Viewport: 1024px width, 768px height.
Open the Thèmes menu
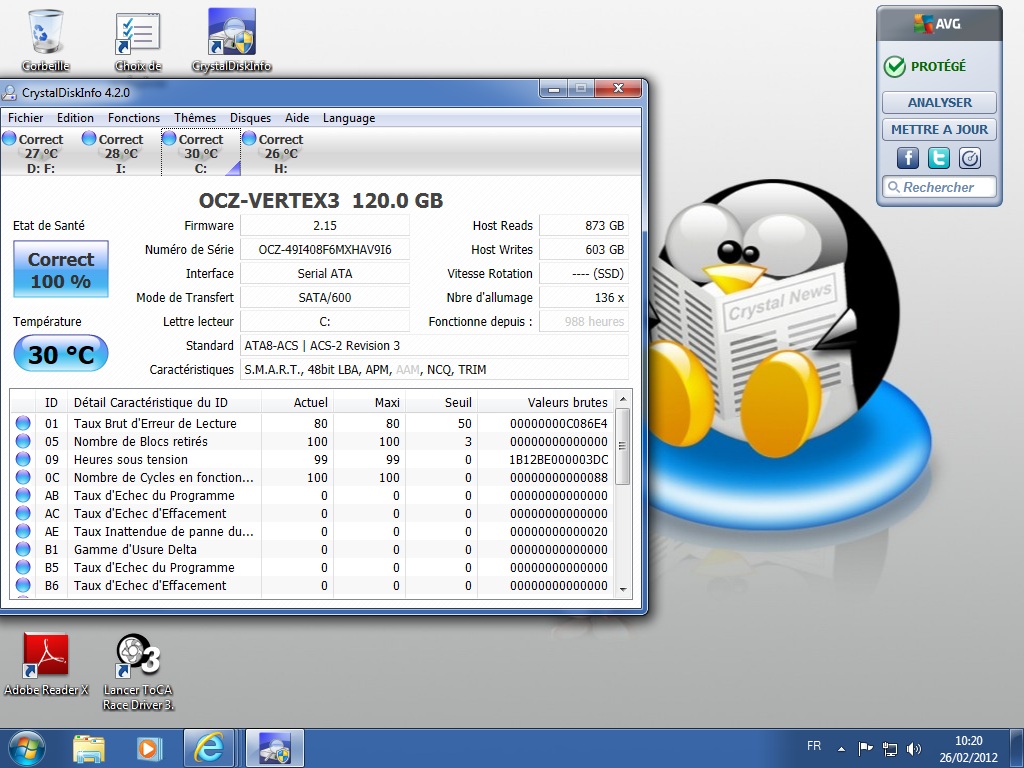click(195, 118)
